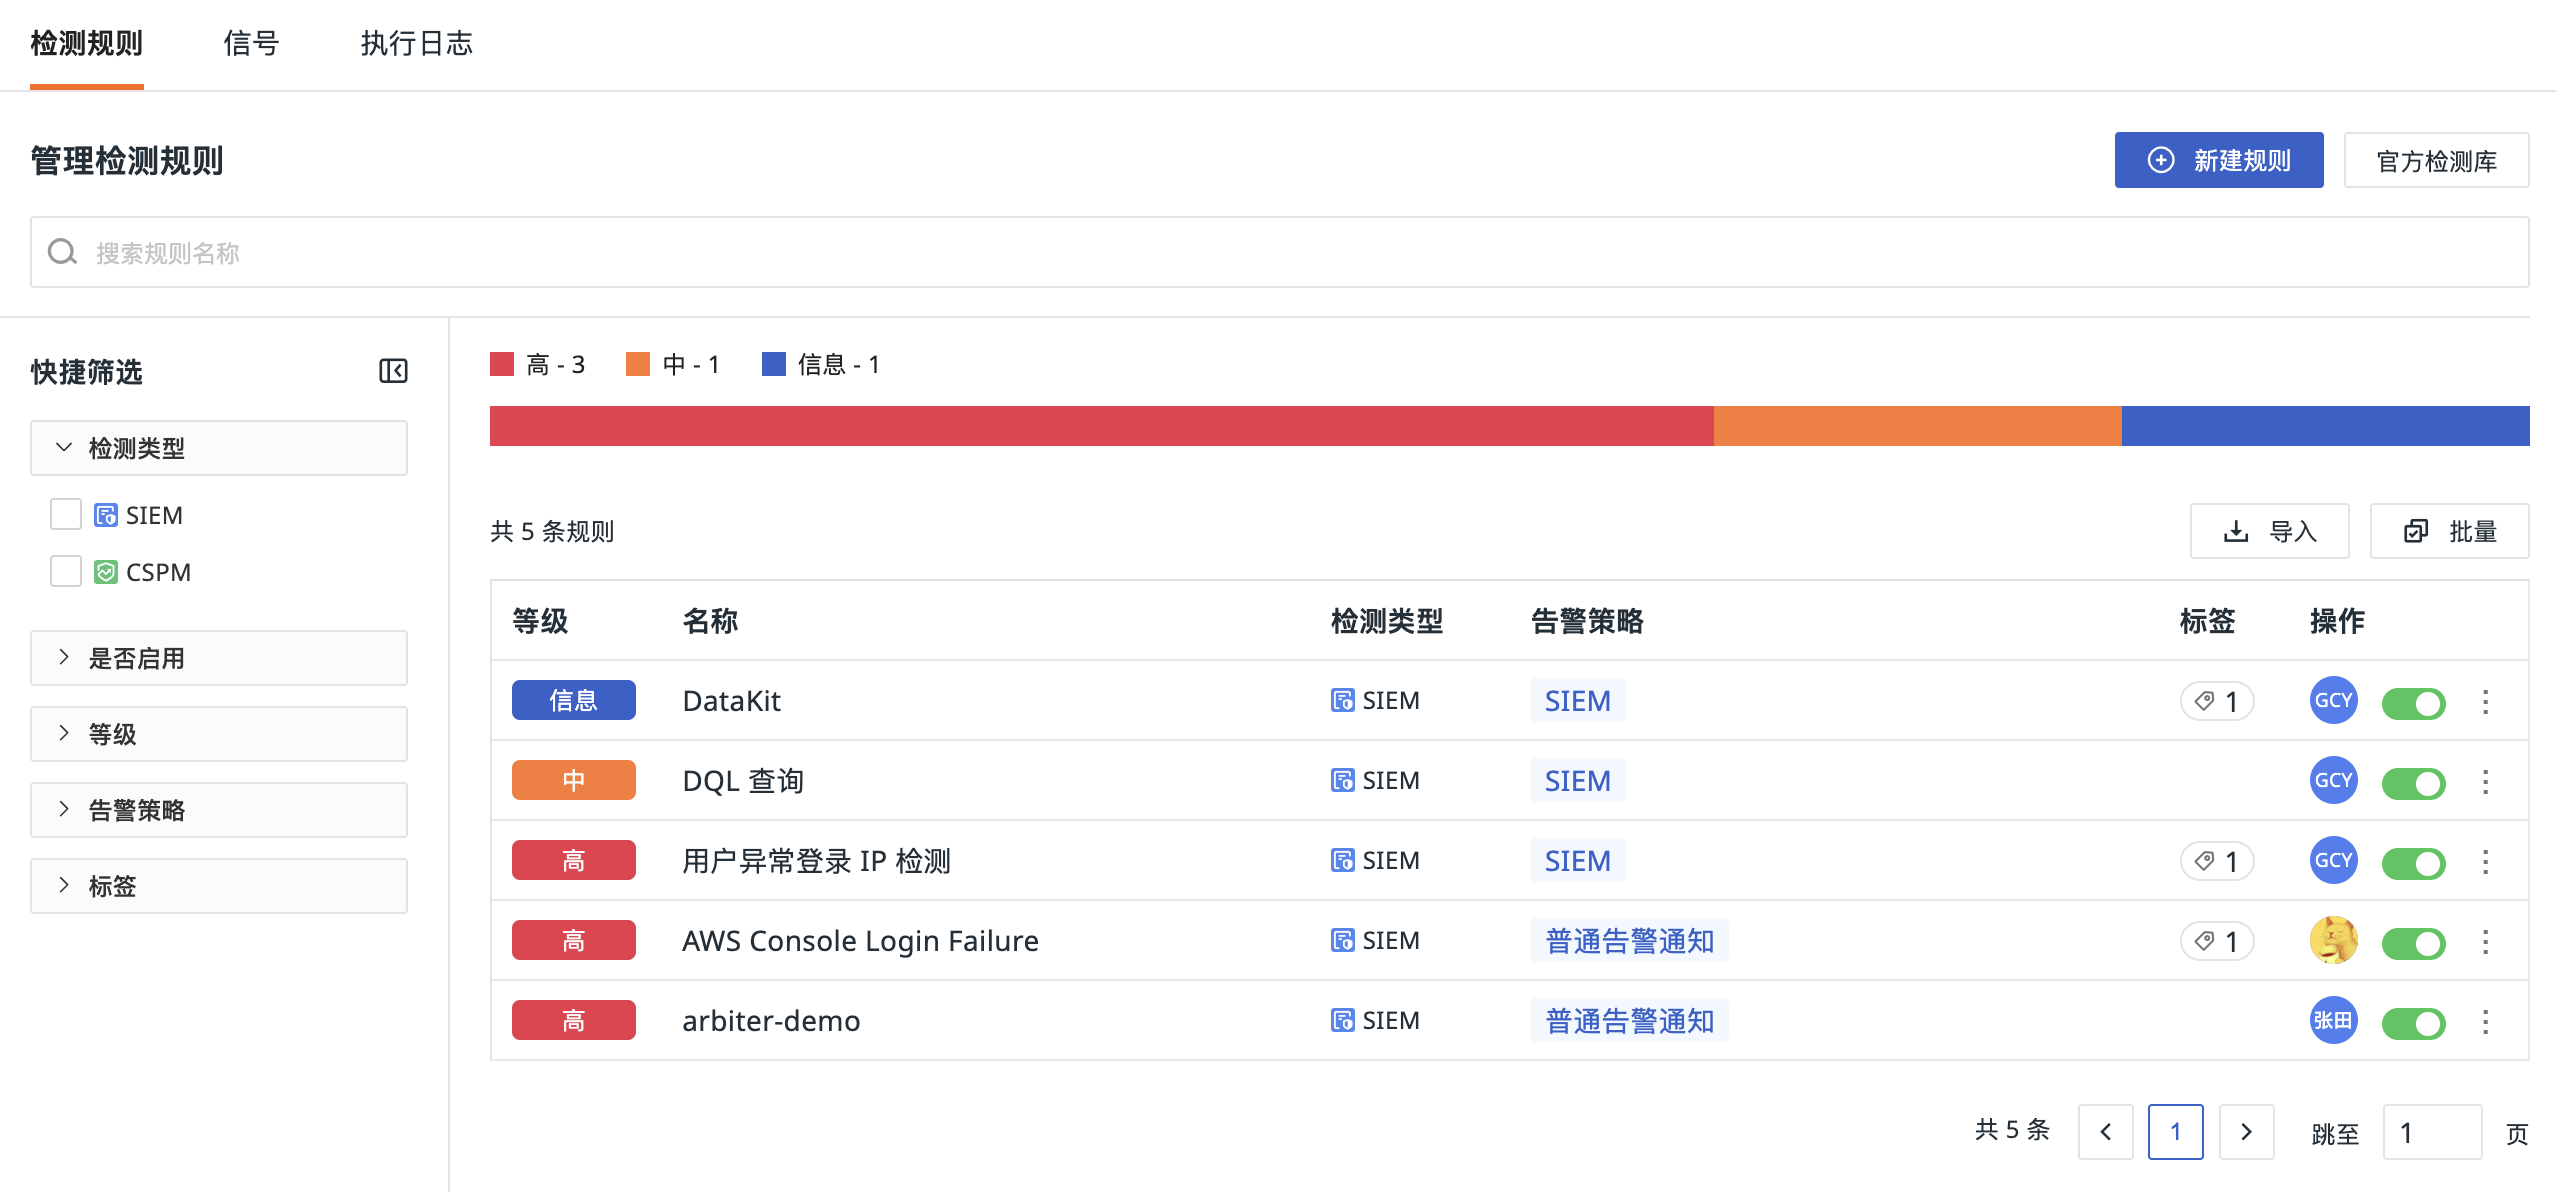This screenshot has width=2556, height=1192.
Task: Click tag badge on AWS Console Login Failure
Action: (x=2216, y=941)
